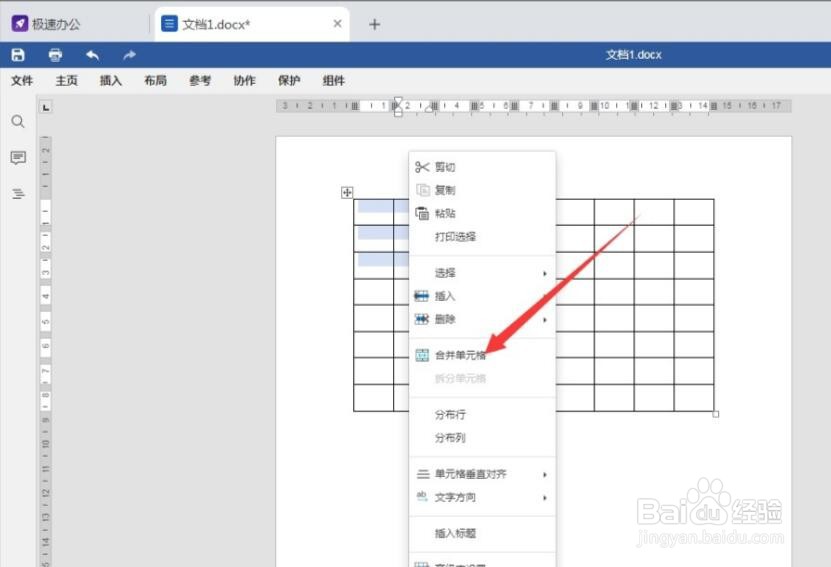Expand the 文字方向 submenu arrow
Screen dimensions: 831x567
coord(544,498)
